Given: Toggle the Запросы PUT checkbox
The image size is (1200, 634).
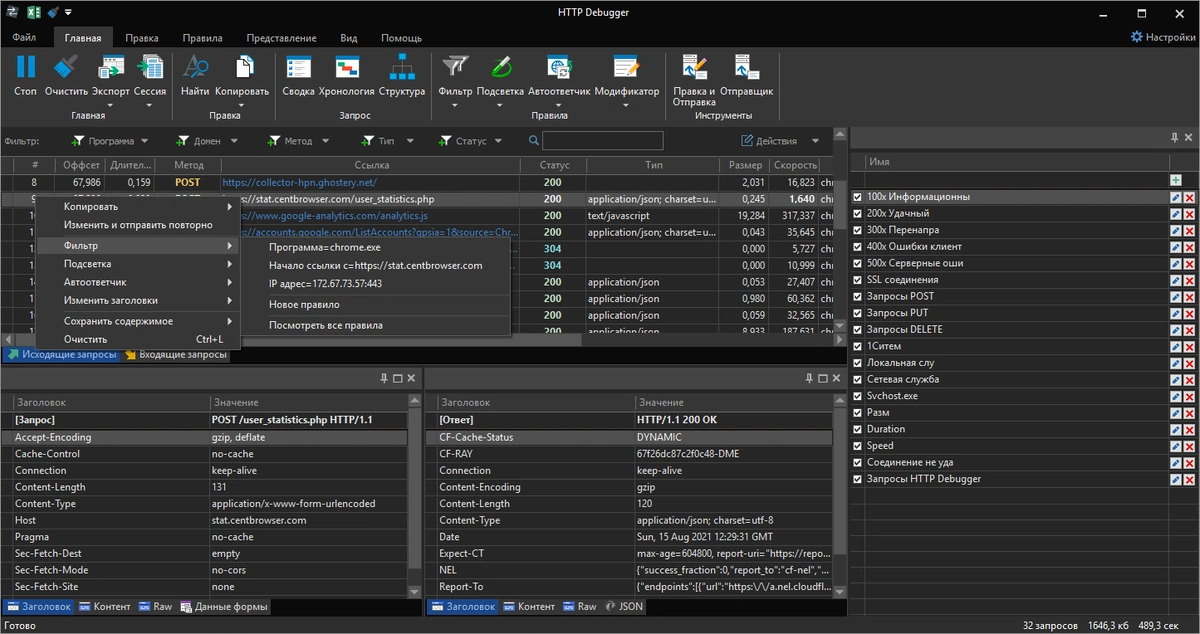Looking at the screenshot, I should [857, 313].
